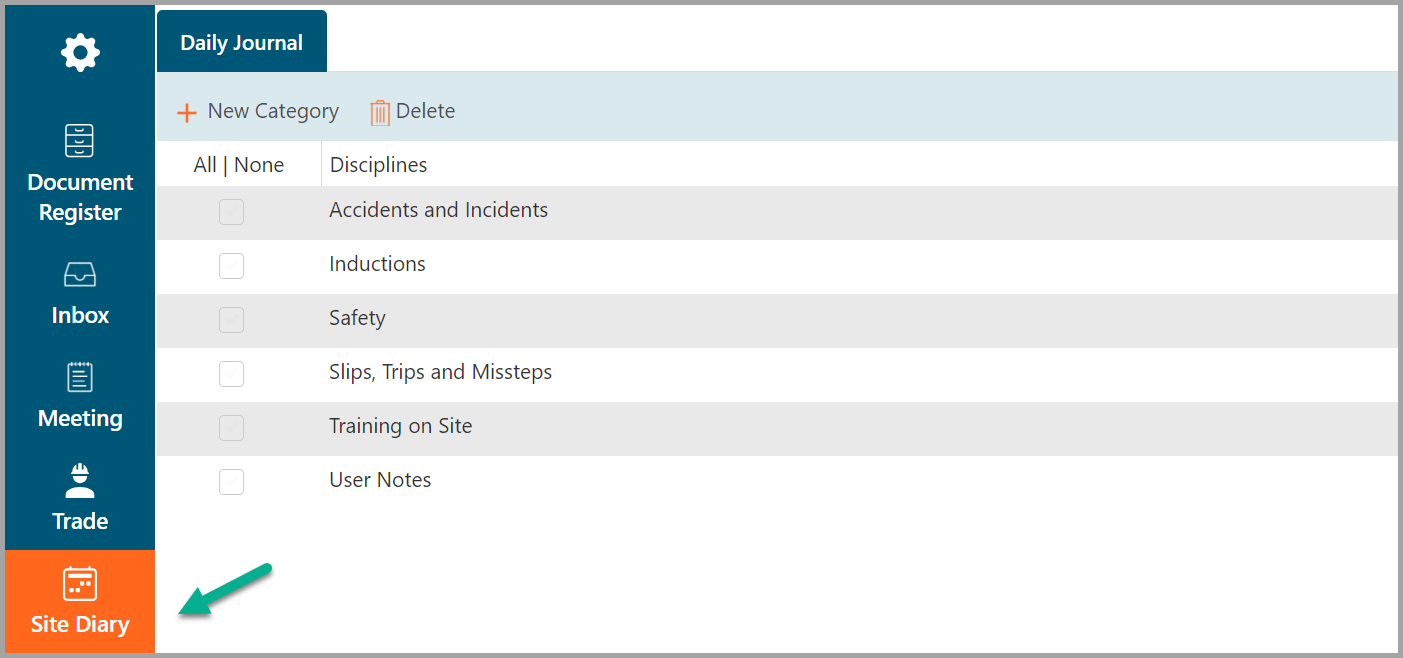1403x658 pixels.
Task: Open the settings gear icon
Action: (80, 52)
